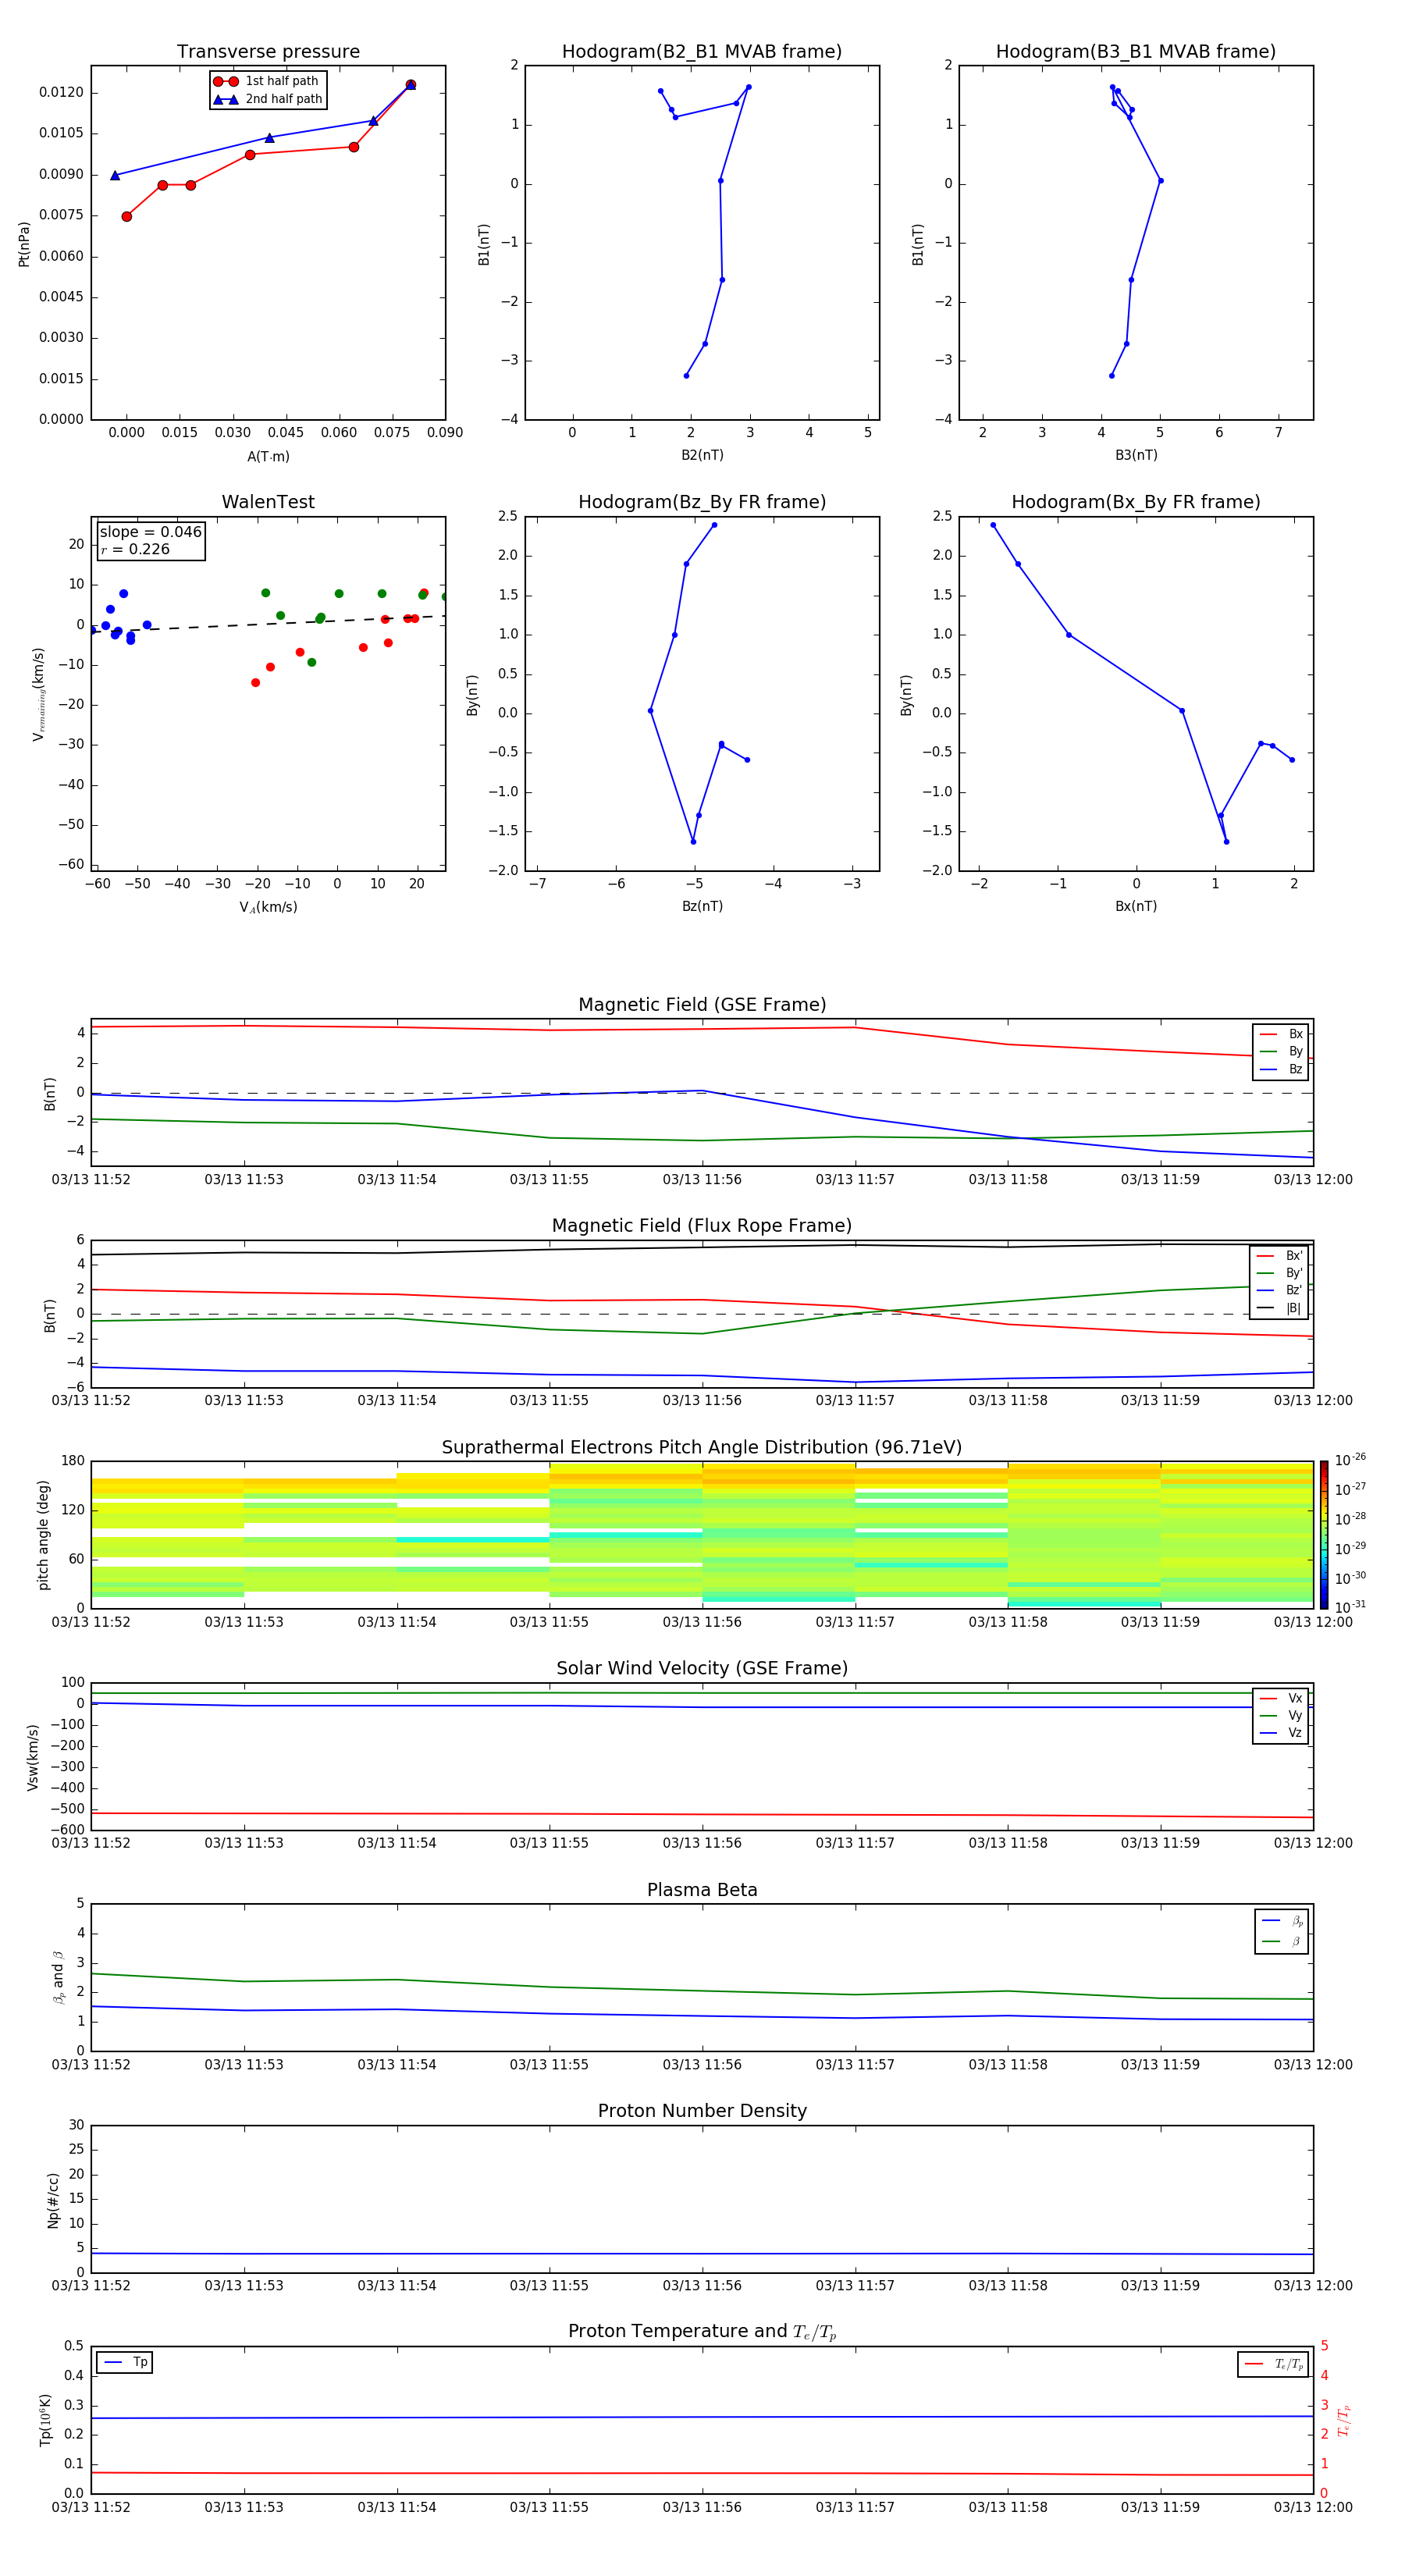Click the 'Bz' entry in GSE legend
Image resolution: width=1405 pixels, height=2576 pixels.
[1281, 1069]
